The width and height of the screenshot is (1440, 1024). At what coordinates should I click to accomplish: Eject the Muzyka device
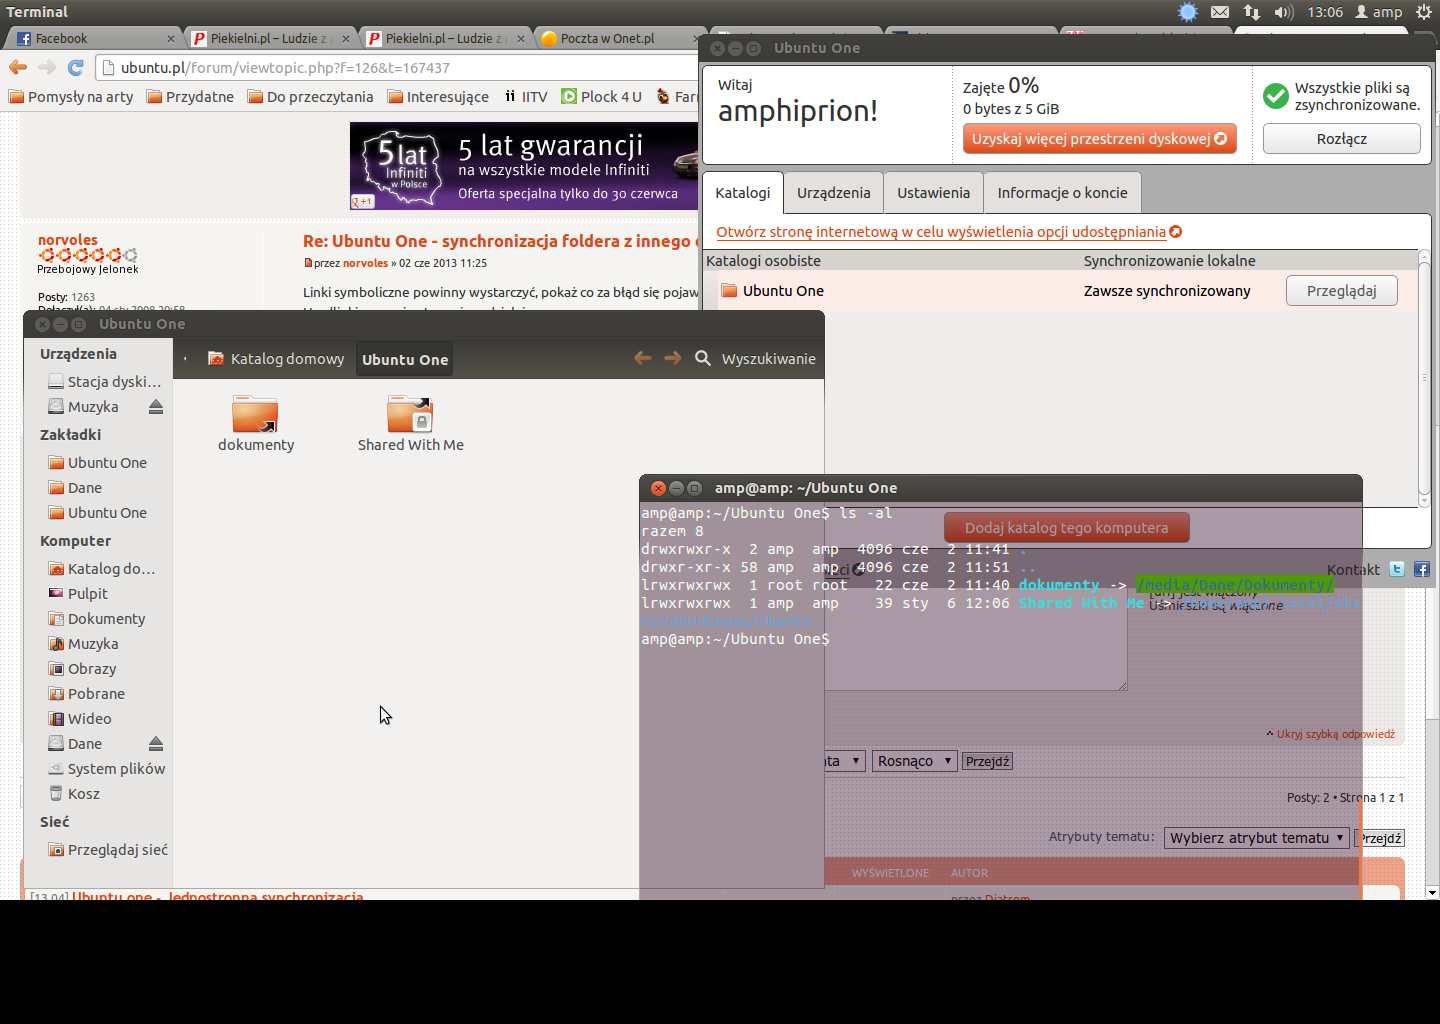click(x=156, y=407)
